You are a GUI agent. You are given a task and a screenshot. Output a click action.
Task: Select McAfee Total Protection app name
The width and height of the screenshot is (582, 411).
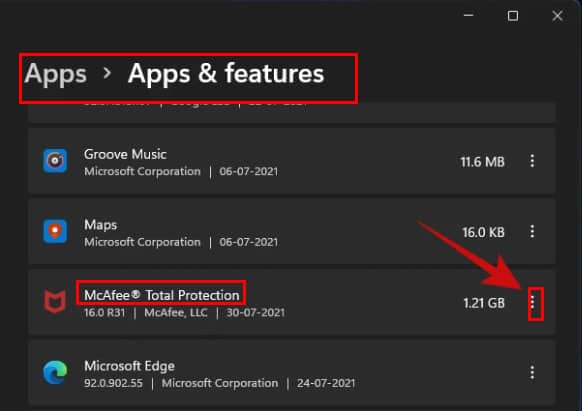click(161, 295)
